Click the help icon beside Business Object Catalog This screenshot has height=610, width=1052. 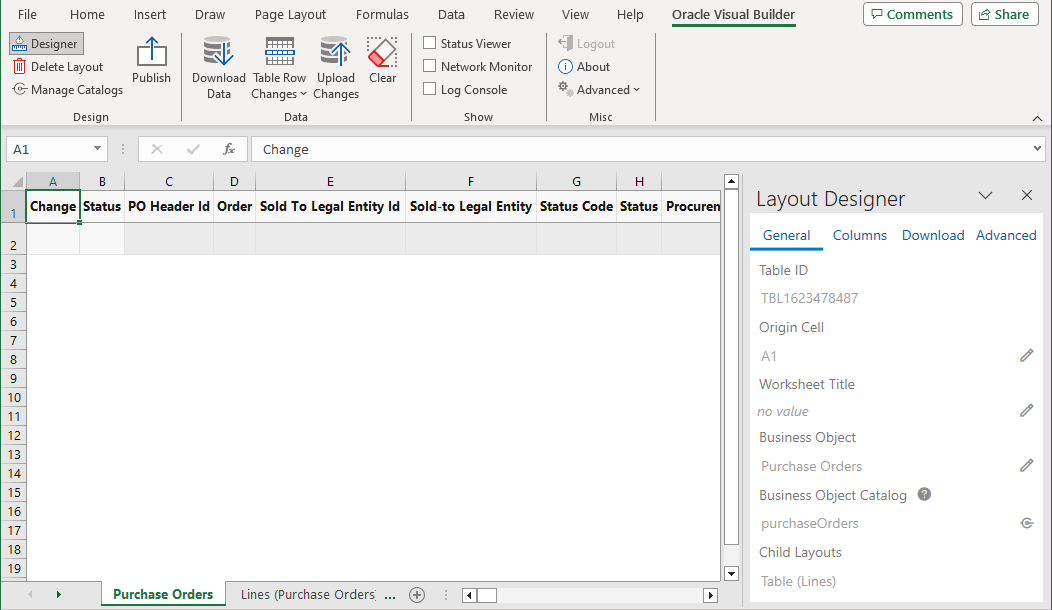pyautogui.click(x=923, y=494)
